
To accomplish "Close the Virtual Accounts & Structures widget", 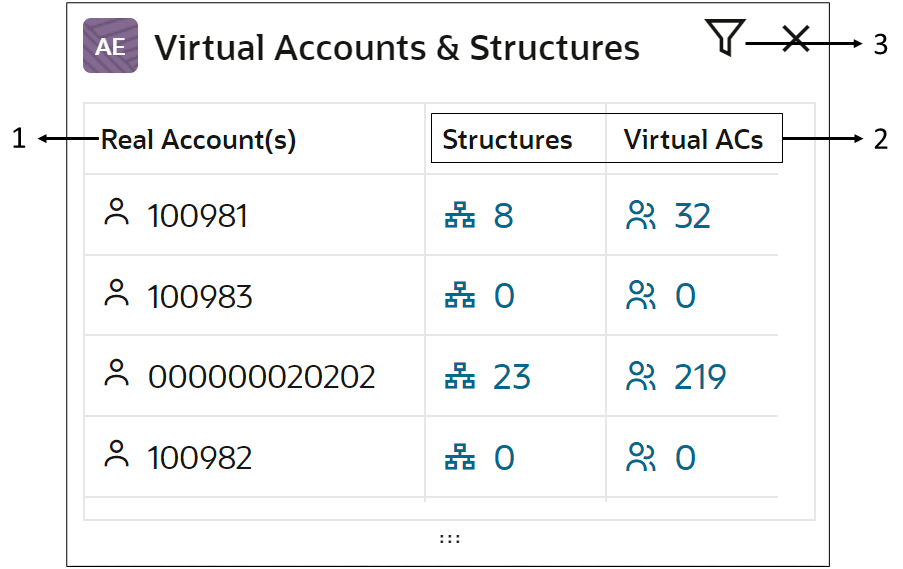I will click(796, 39).
